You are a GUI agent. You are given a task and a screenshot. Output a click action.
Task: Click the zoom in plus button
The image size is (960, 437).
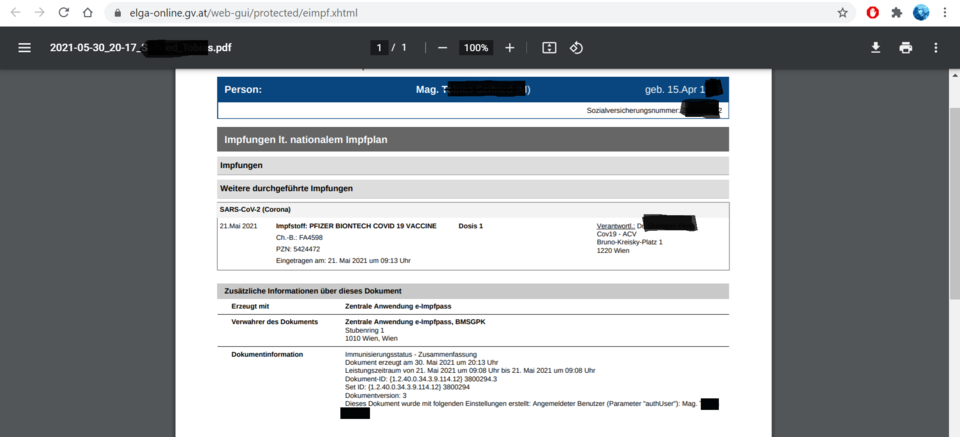click(x=510, y=48)
